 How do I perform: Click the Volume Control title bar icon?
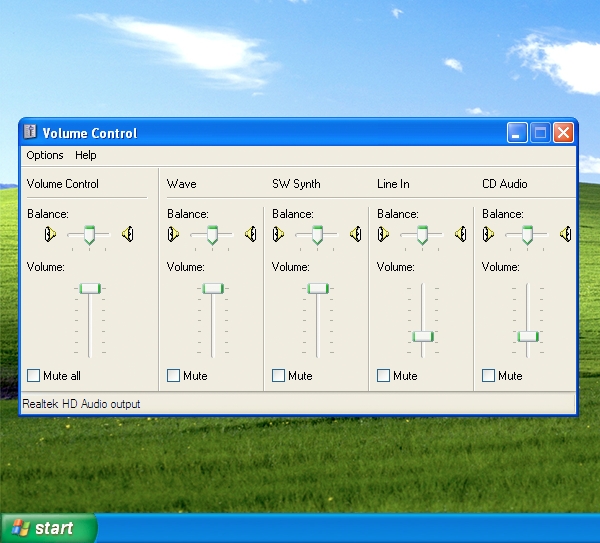tap(30, 132)
